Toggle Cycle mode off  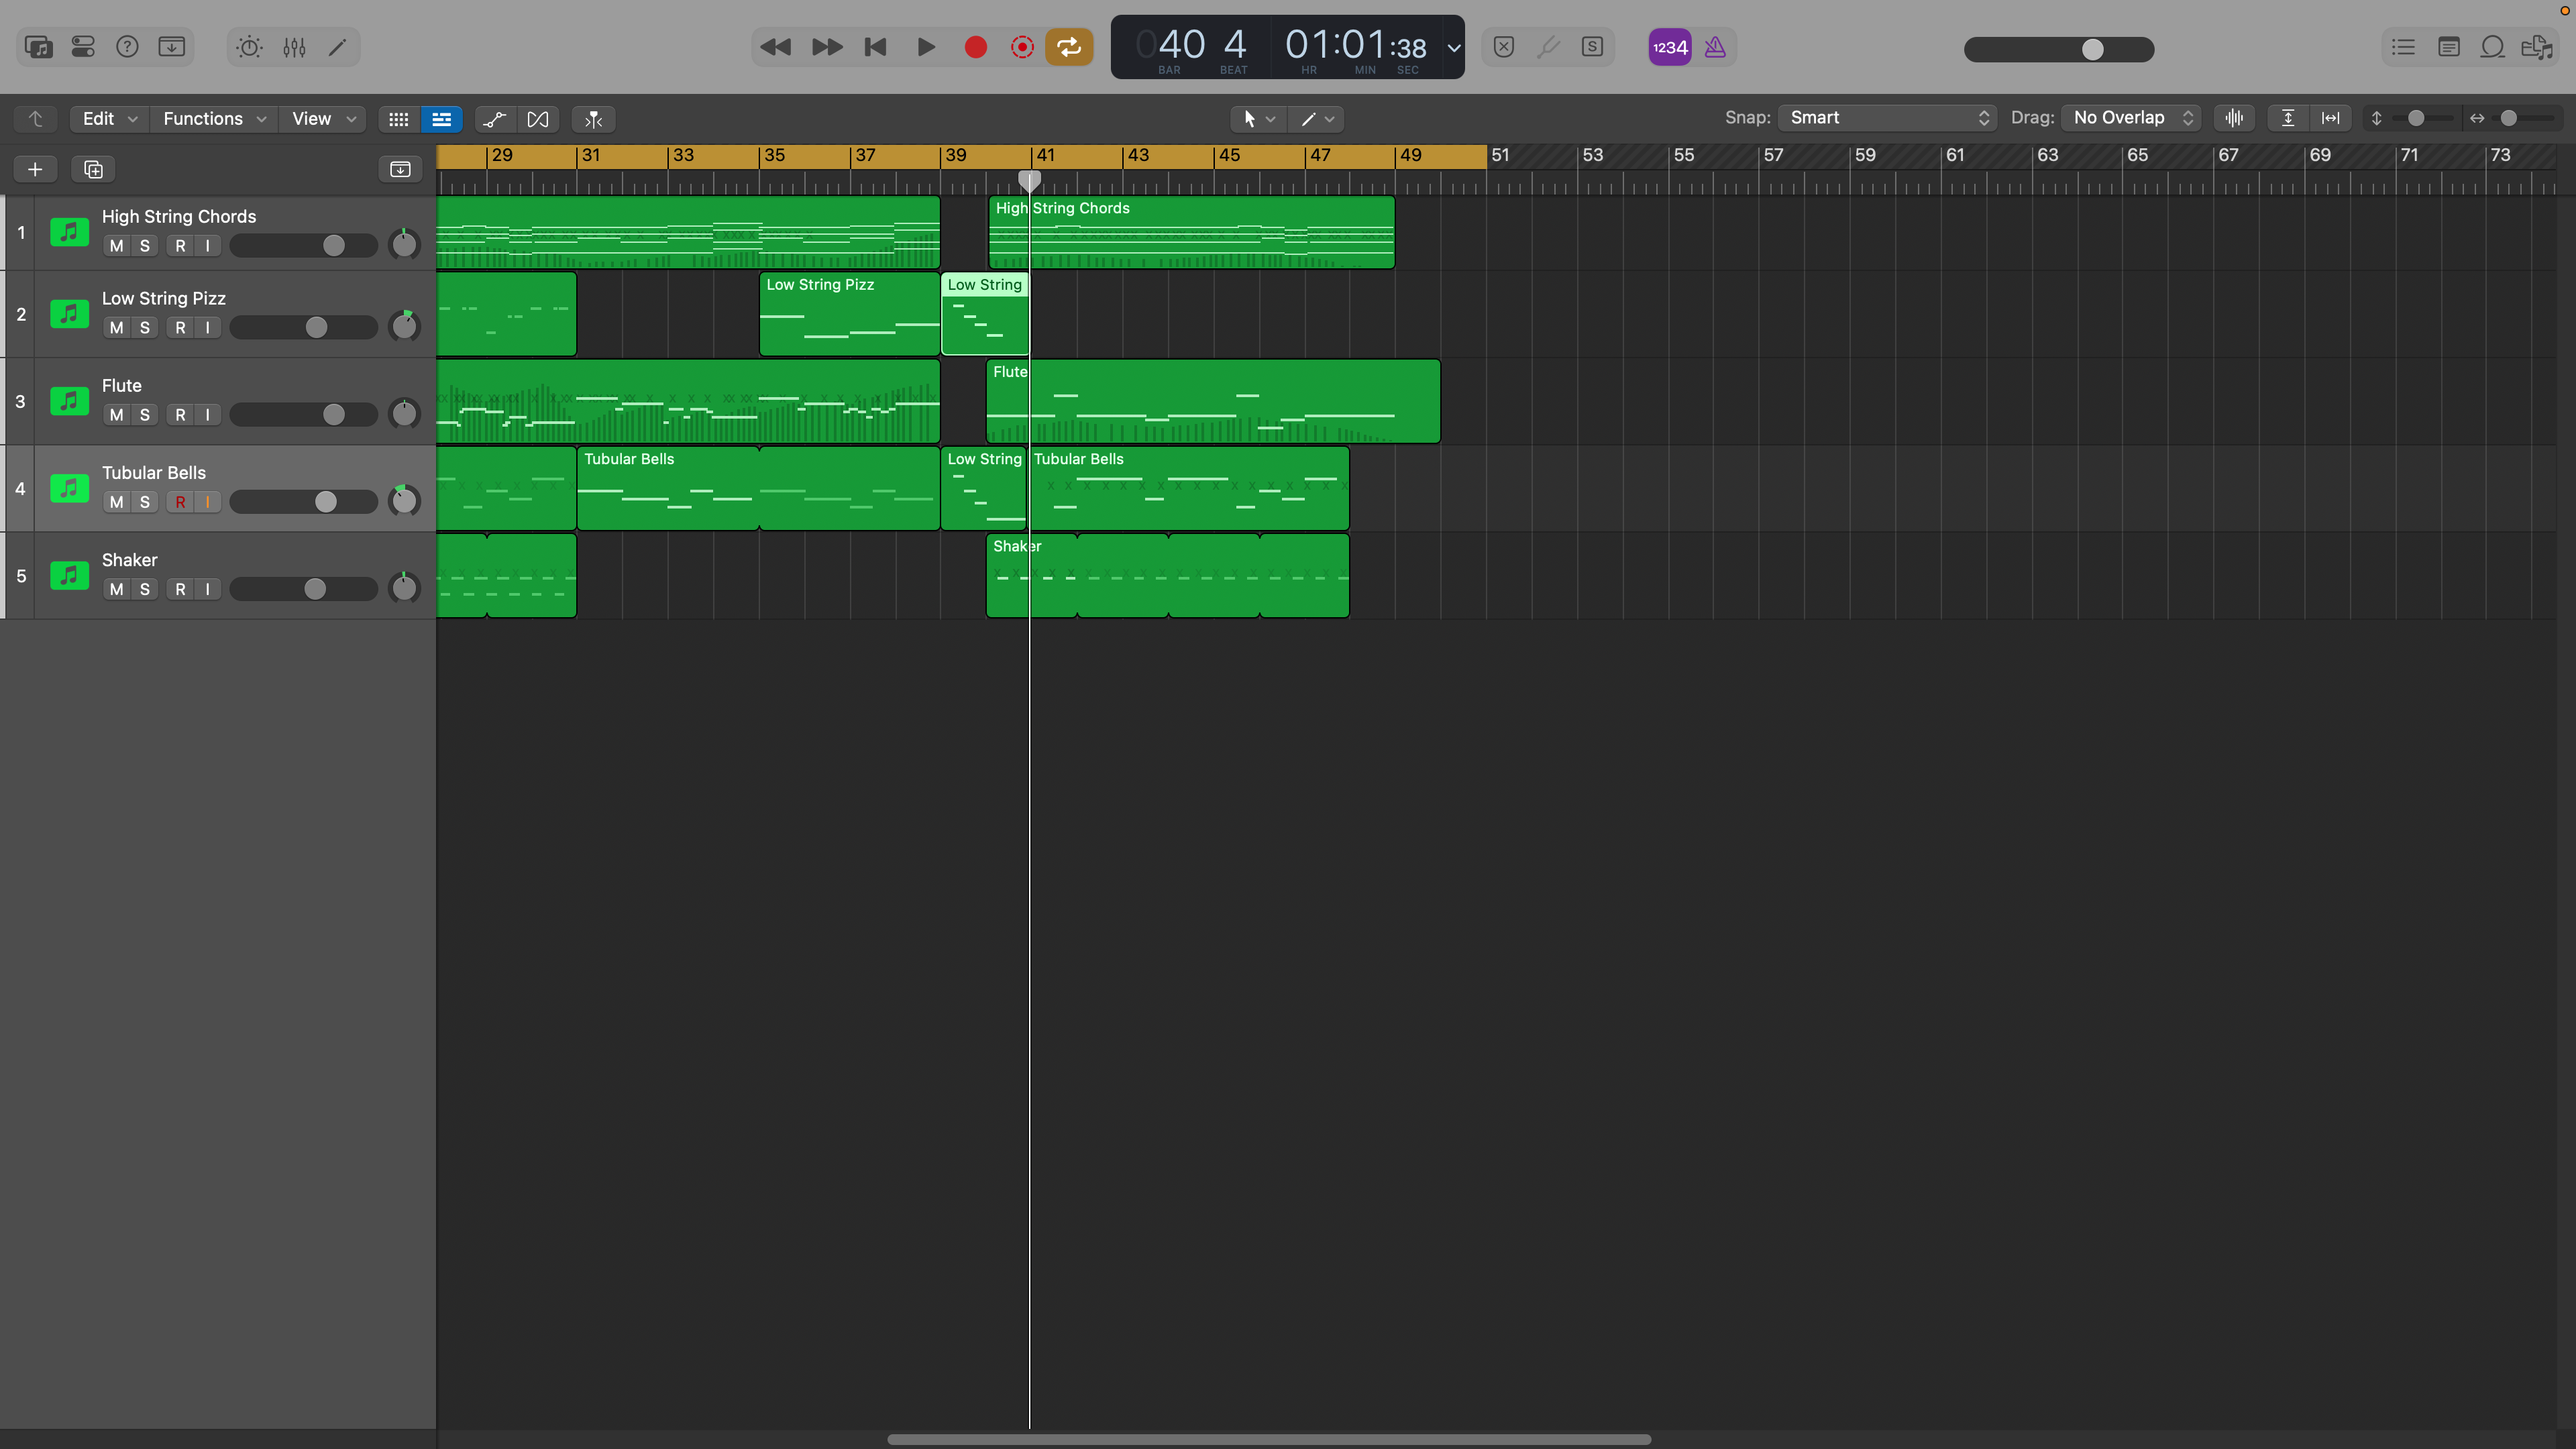(1069, 47)
